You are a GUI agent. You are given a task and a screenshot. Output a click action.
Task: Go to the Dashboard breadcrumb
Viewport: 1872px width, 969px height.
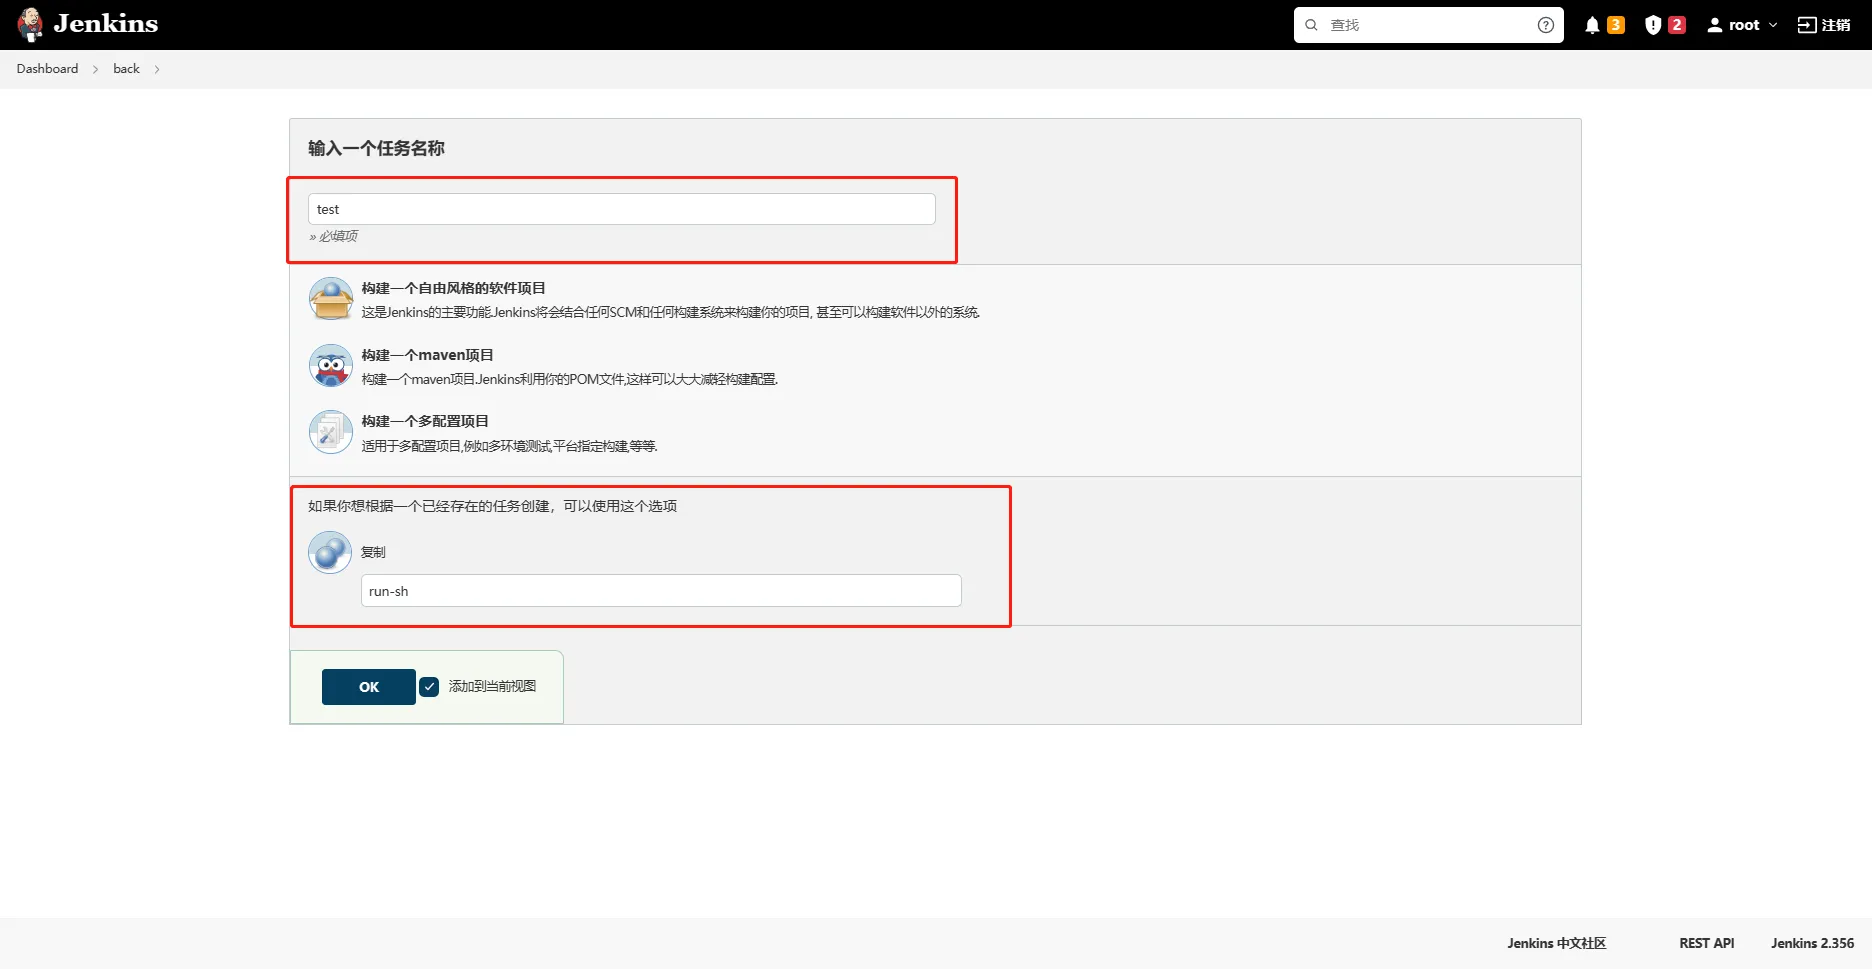(47, 69)
